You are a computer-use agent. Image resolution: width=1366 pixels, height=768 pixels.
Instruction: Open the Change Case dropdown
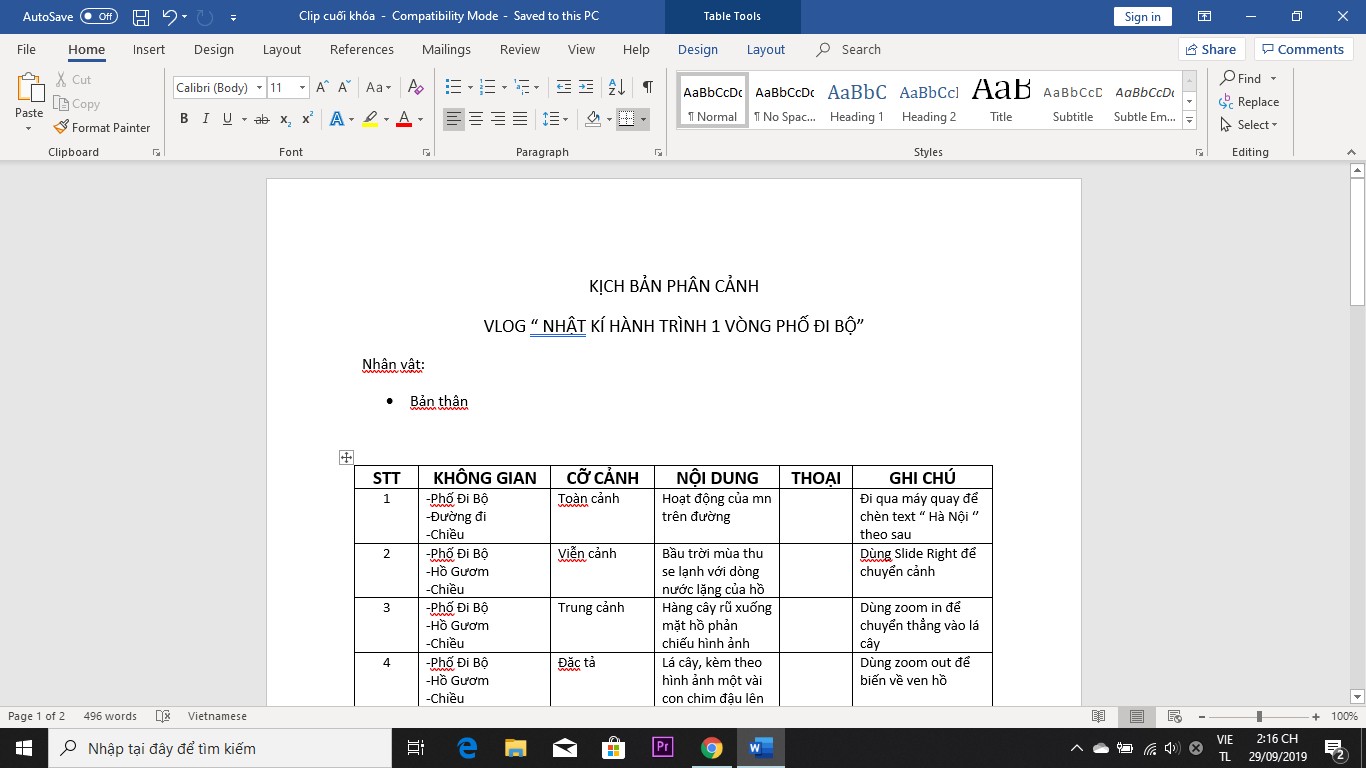379,88
